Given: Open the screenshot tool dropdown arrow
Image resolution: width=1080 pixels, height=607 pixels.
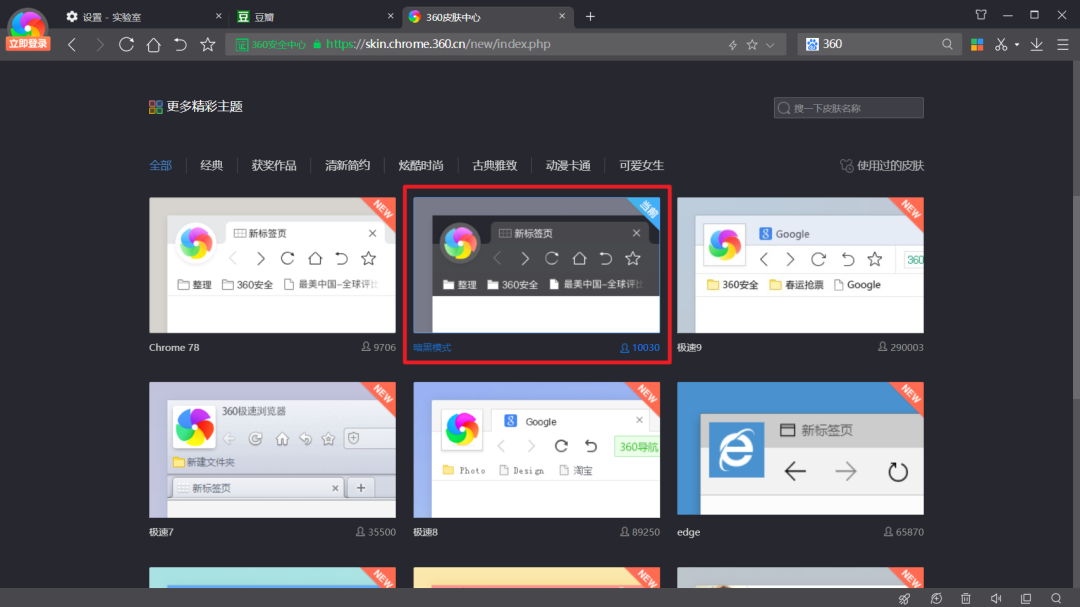Looking at the screenshot, I should [x=1017, y=45].
